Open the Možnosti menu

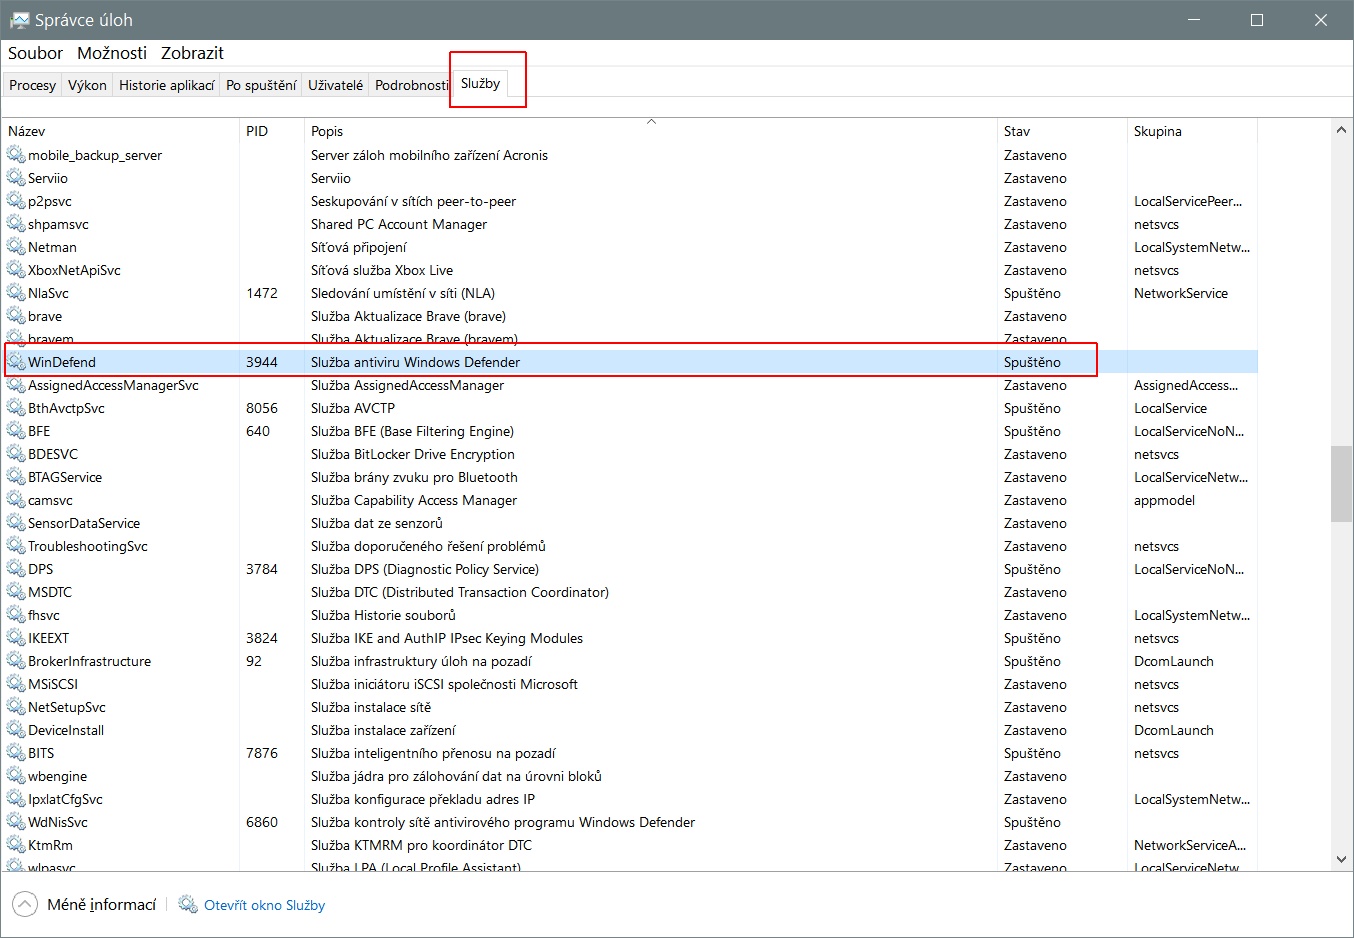pyautogui.click(x=112, y=53)
